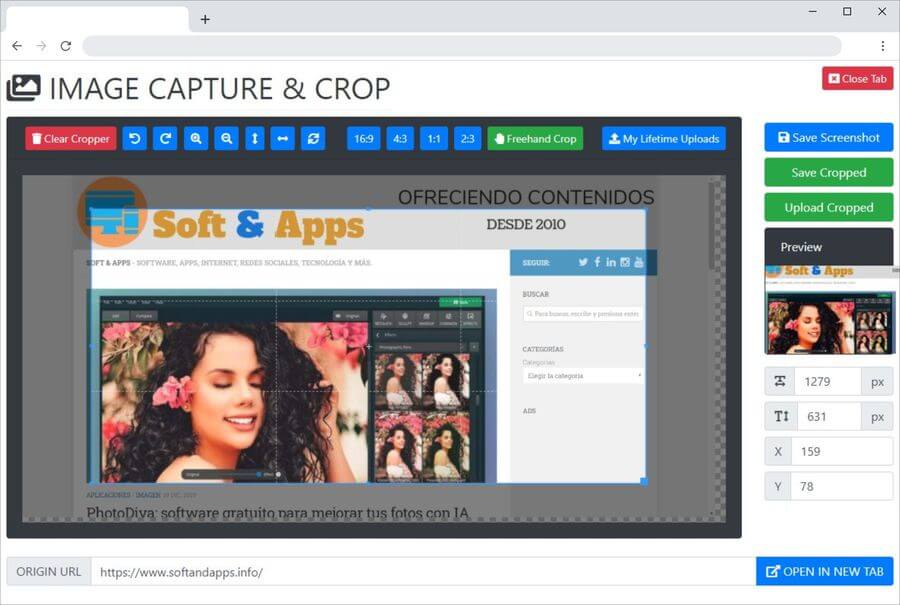Screen dimensions: 900x605
Task: Zoom in with the magnifier plus icon
Action: point(196,139)
